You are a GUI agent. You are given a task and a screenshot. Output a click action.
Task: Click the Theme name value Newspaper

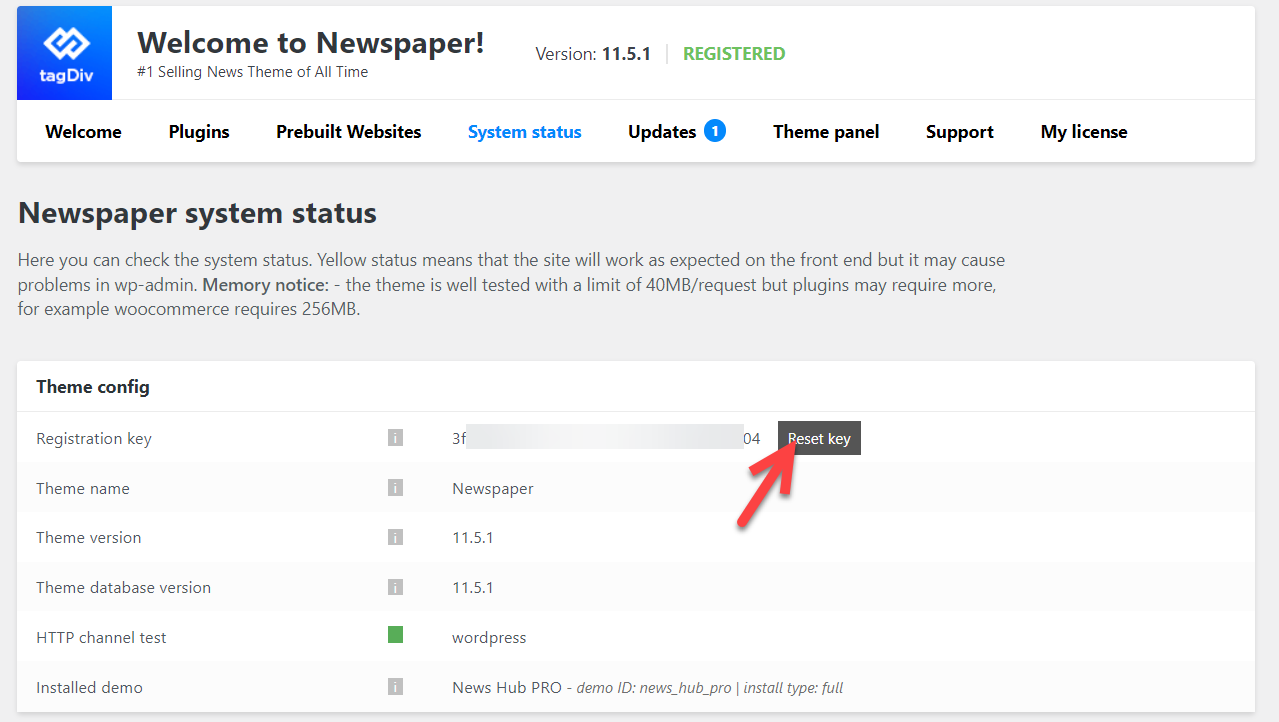coord(493,489)
